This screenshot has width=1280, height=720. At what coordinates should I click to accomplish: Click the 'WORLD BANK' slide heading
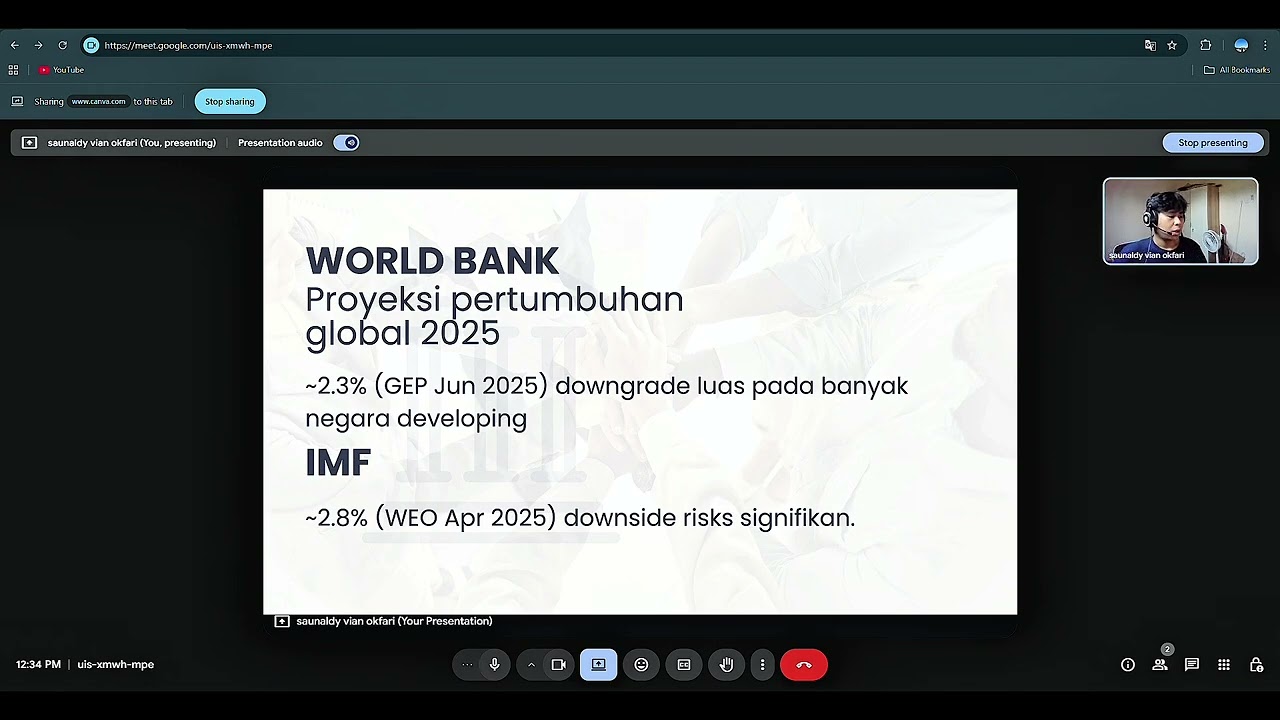click(432, 261)
